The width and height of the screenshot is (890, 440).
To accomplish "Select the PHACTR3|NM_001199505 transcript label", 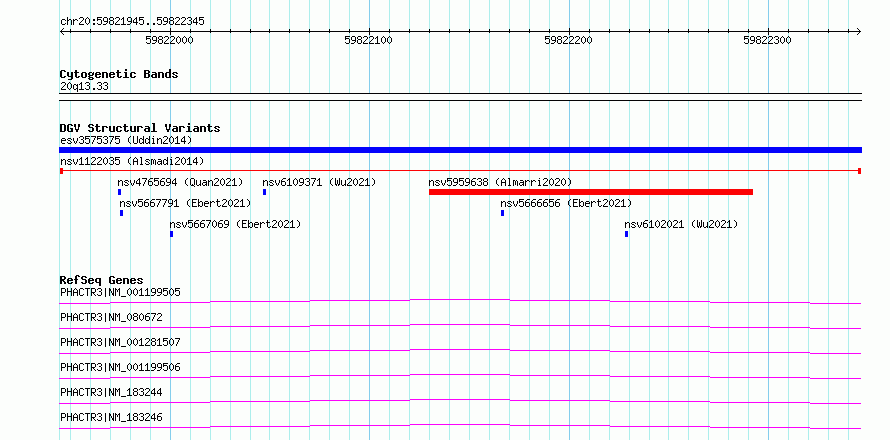I will [x=120, y=293].
